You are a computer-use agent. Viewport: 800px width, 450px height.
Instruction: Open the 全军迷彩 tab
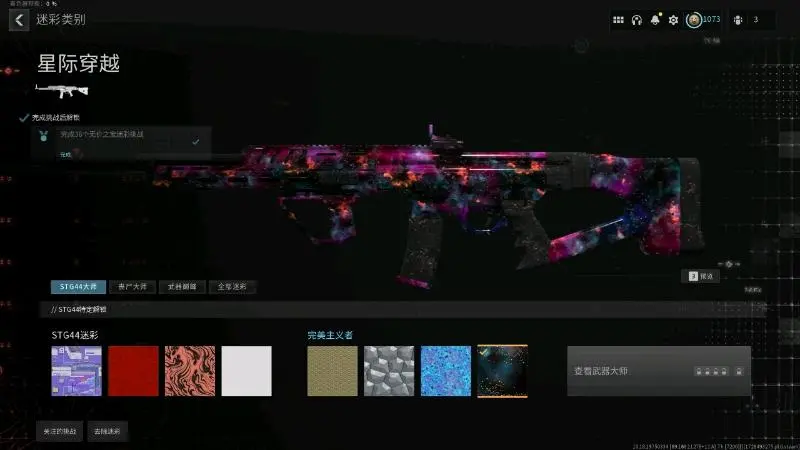tap(232, 287)
